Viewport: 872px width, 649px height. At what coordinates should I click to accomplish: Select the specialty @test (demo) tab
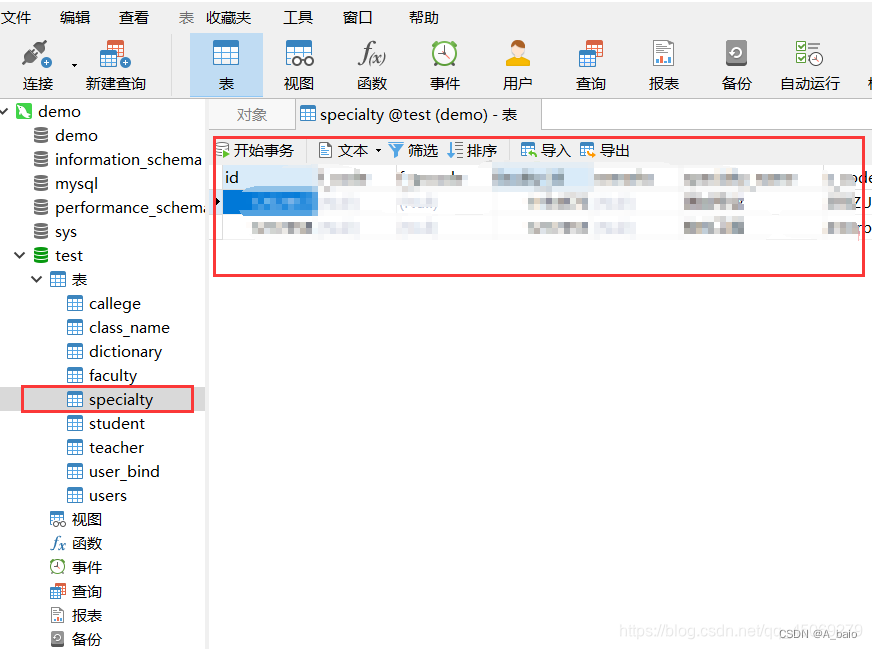pos(419,115)
